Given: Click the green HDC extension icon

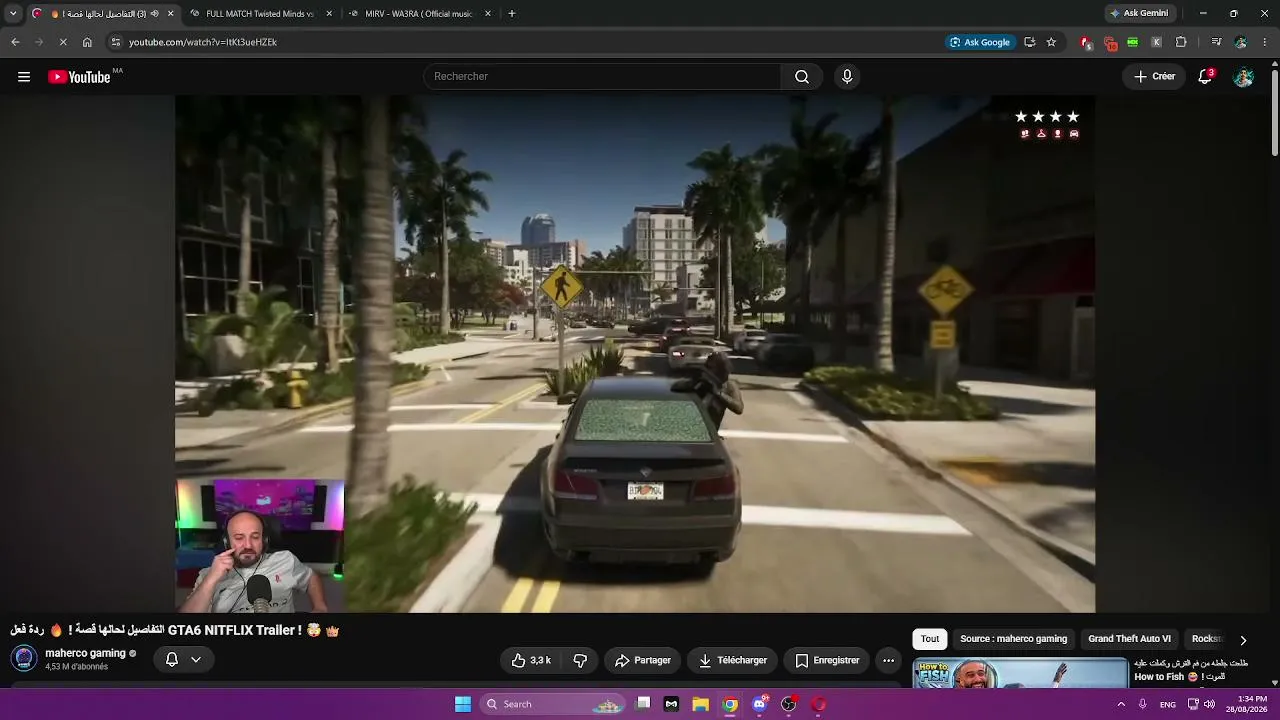Looking at the screenshot, I should [1133, 42].
